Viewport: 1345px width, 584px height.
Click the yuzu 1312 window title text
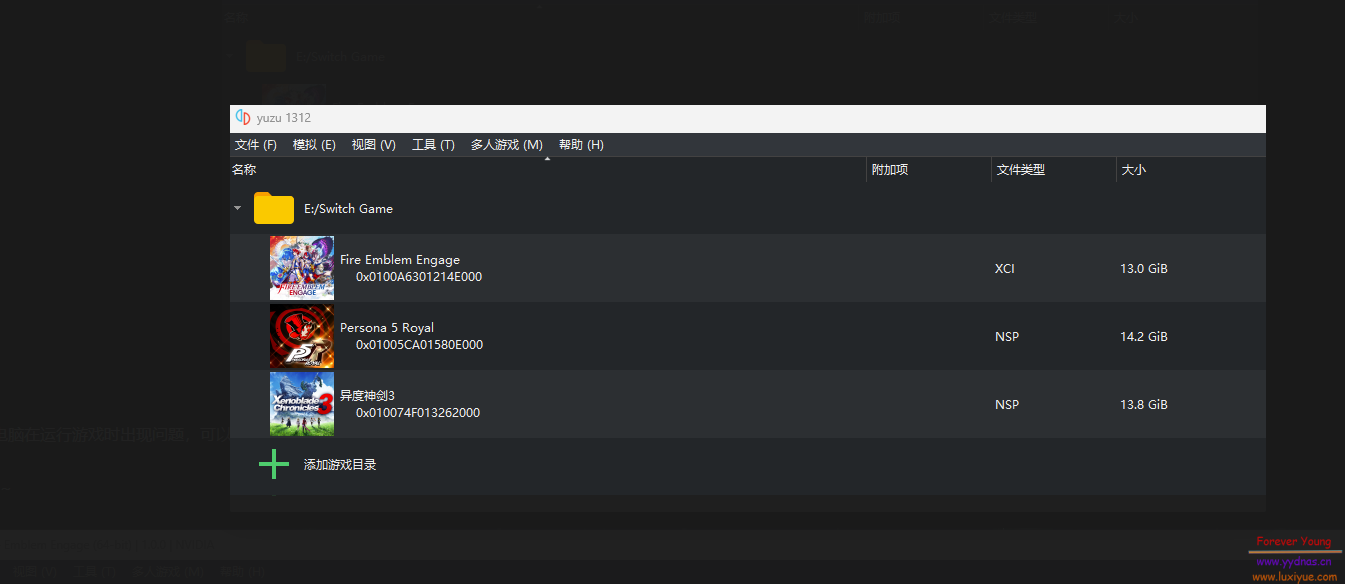tap(284, 118)
